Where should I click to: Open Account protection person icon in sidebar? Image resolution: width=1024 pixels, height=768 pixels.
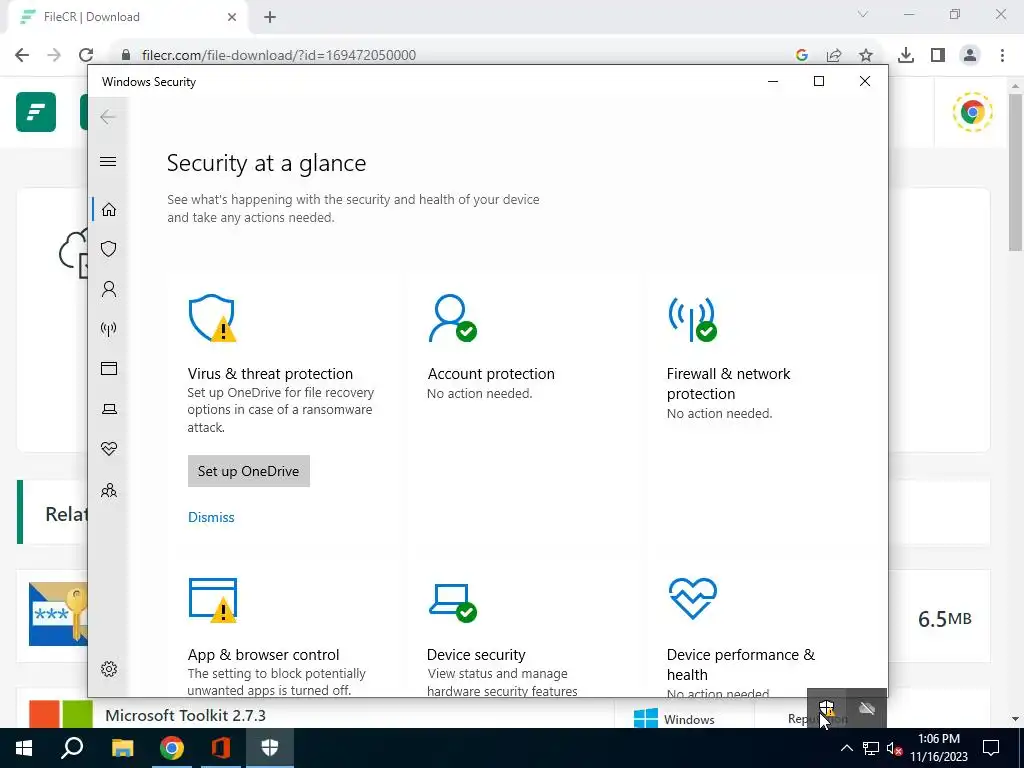pos(109,289)
